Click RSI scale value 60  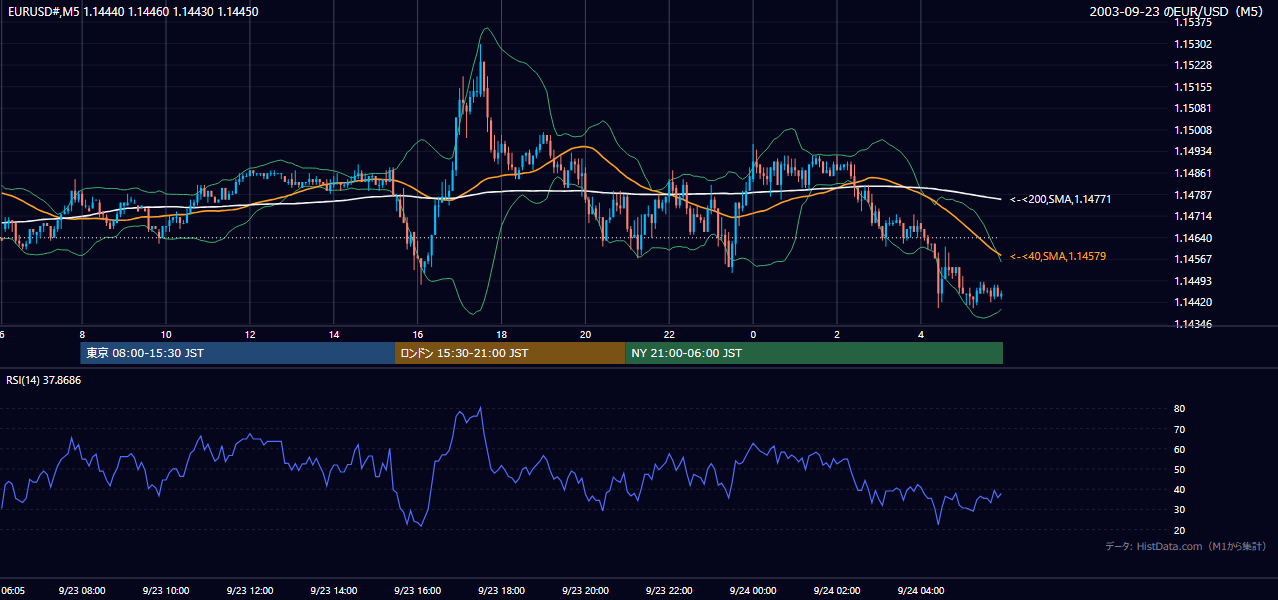tap(1179, 449)
